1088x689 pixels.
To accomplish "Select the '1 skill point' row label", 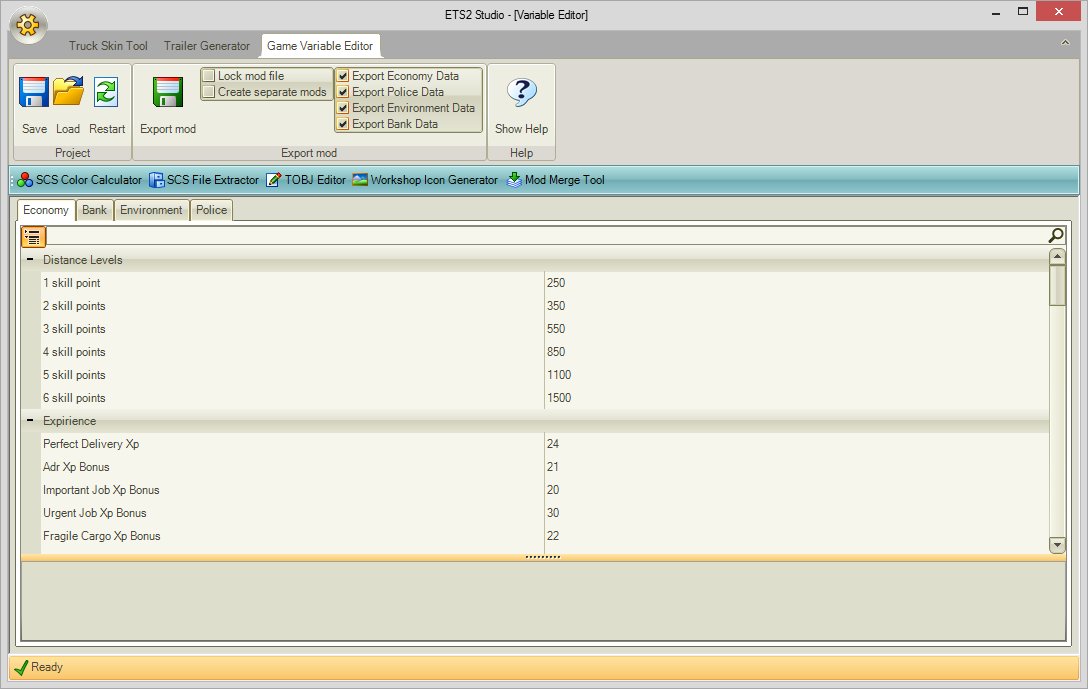I will 71,283.
